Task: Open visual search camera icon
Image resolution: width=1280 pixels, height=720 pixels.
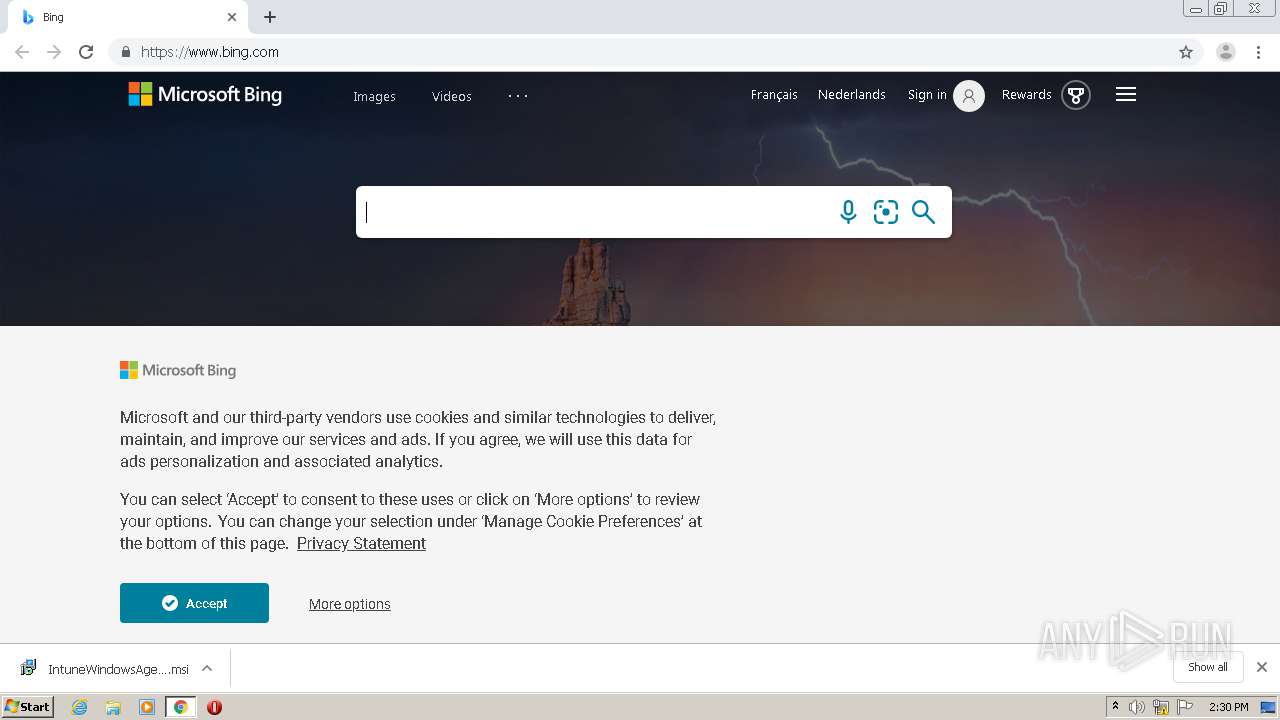Action: [x=886, y=212]
